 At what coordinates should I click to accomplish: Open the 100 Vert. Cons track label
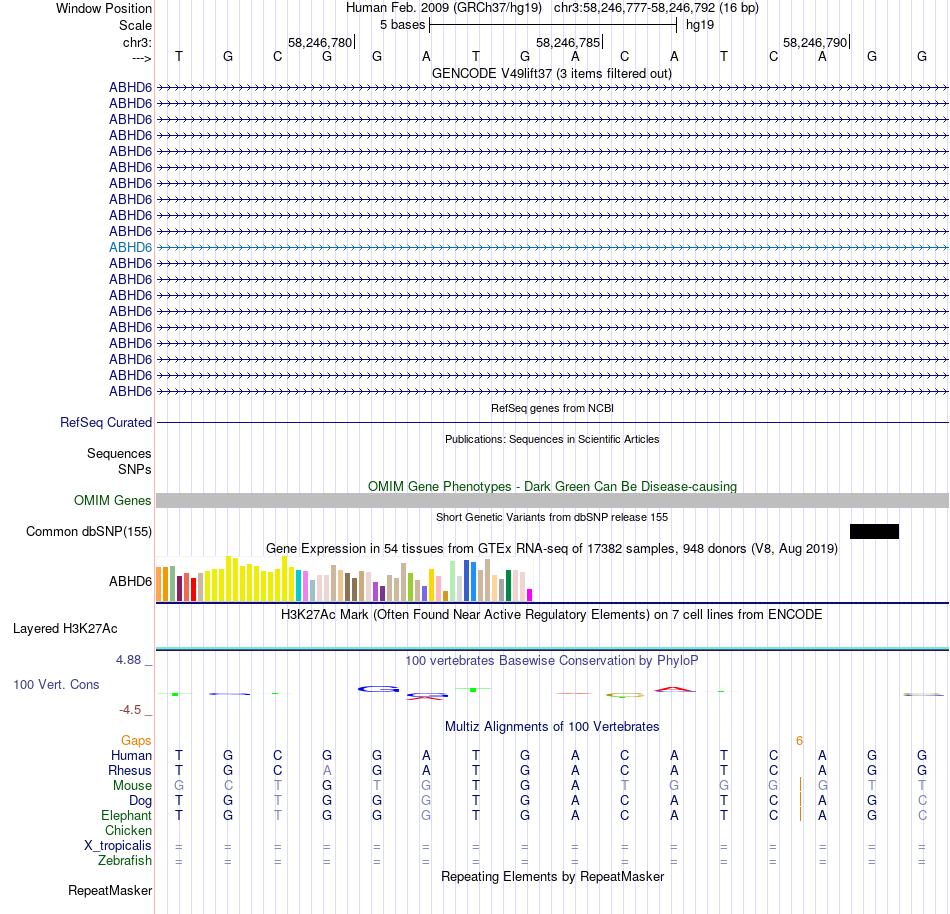point(56,684)
